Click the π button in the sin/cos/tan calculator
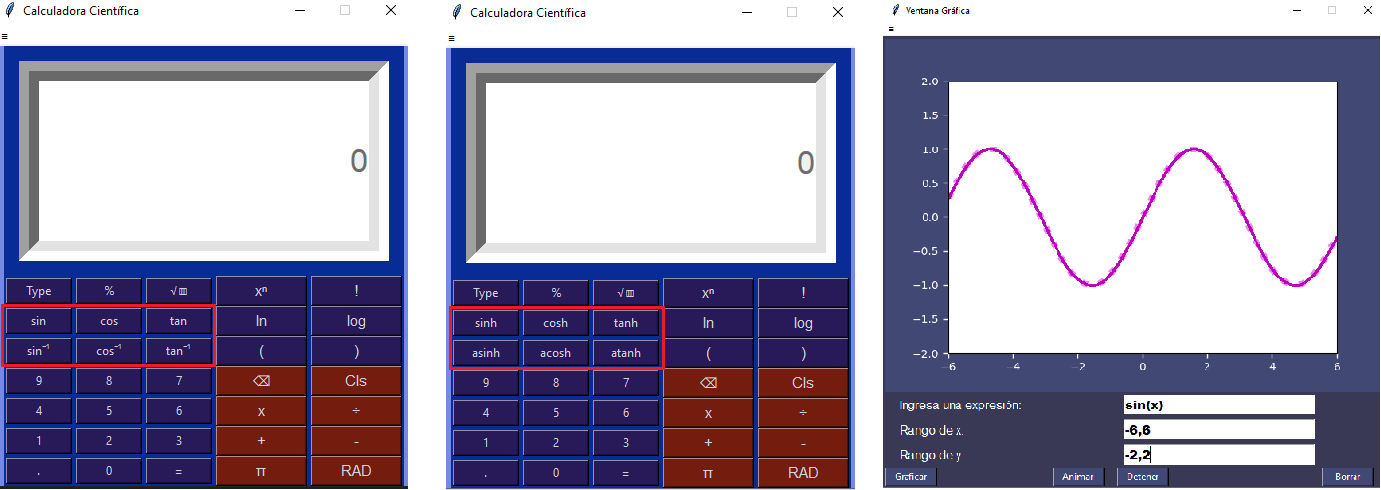 [x=261, y=471]
